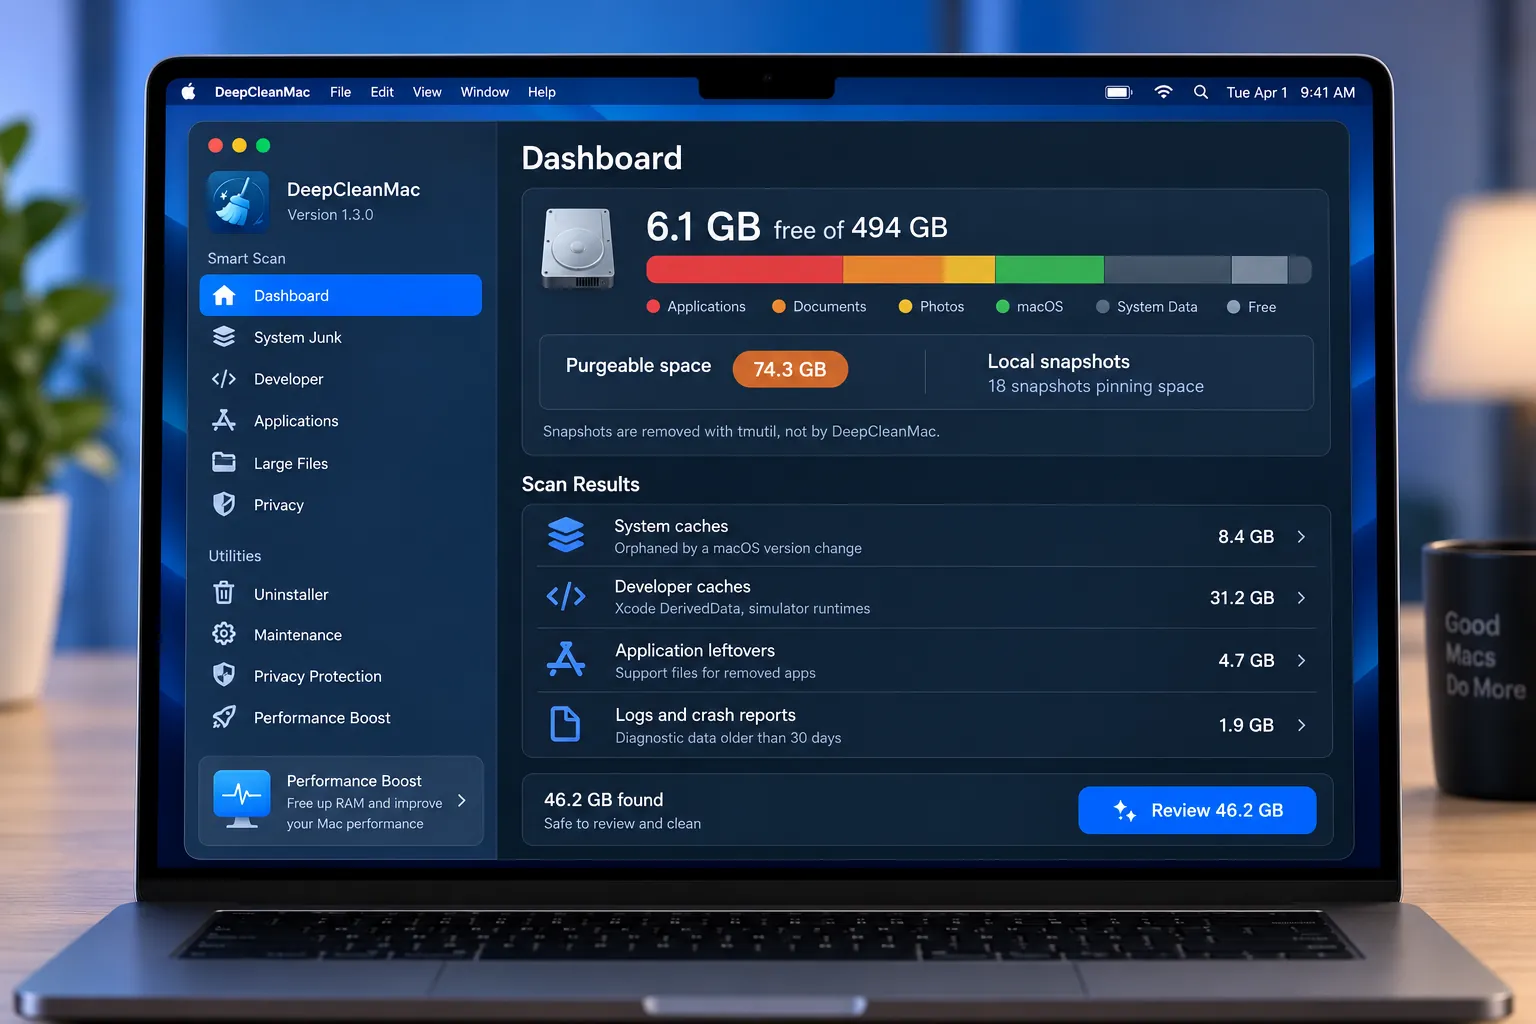Click the Maintenance gear icon

[224, 634]
